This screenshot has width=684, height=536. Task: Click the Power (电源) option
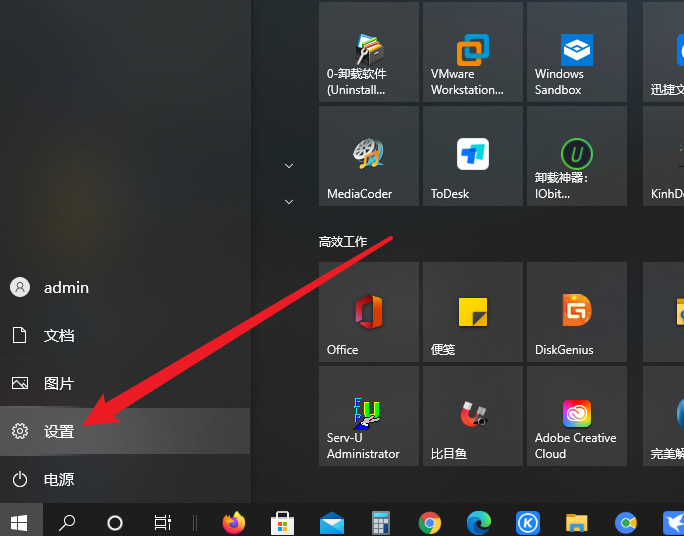tap(58, 480)
